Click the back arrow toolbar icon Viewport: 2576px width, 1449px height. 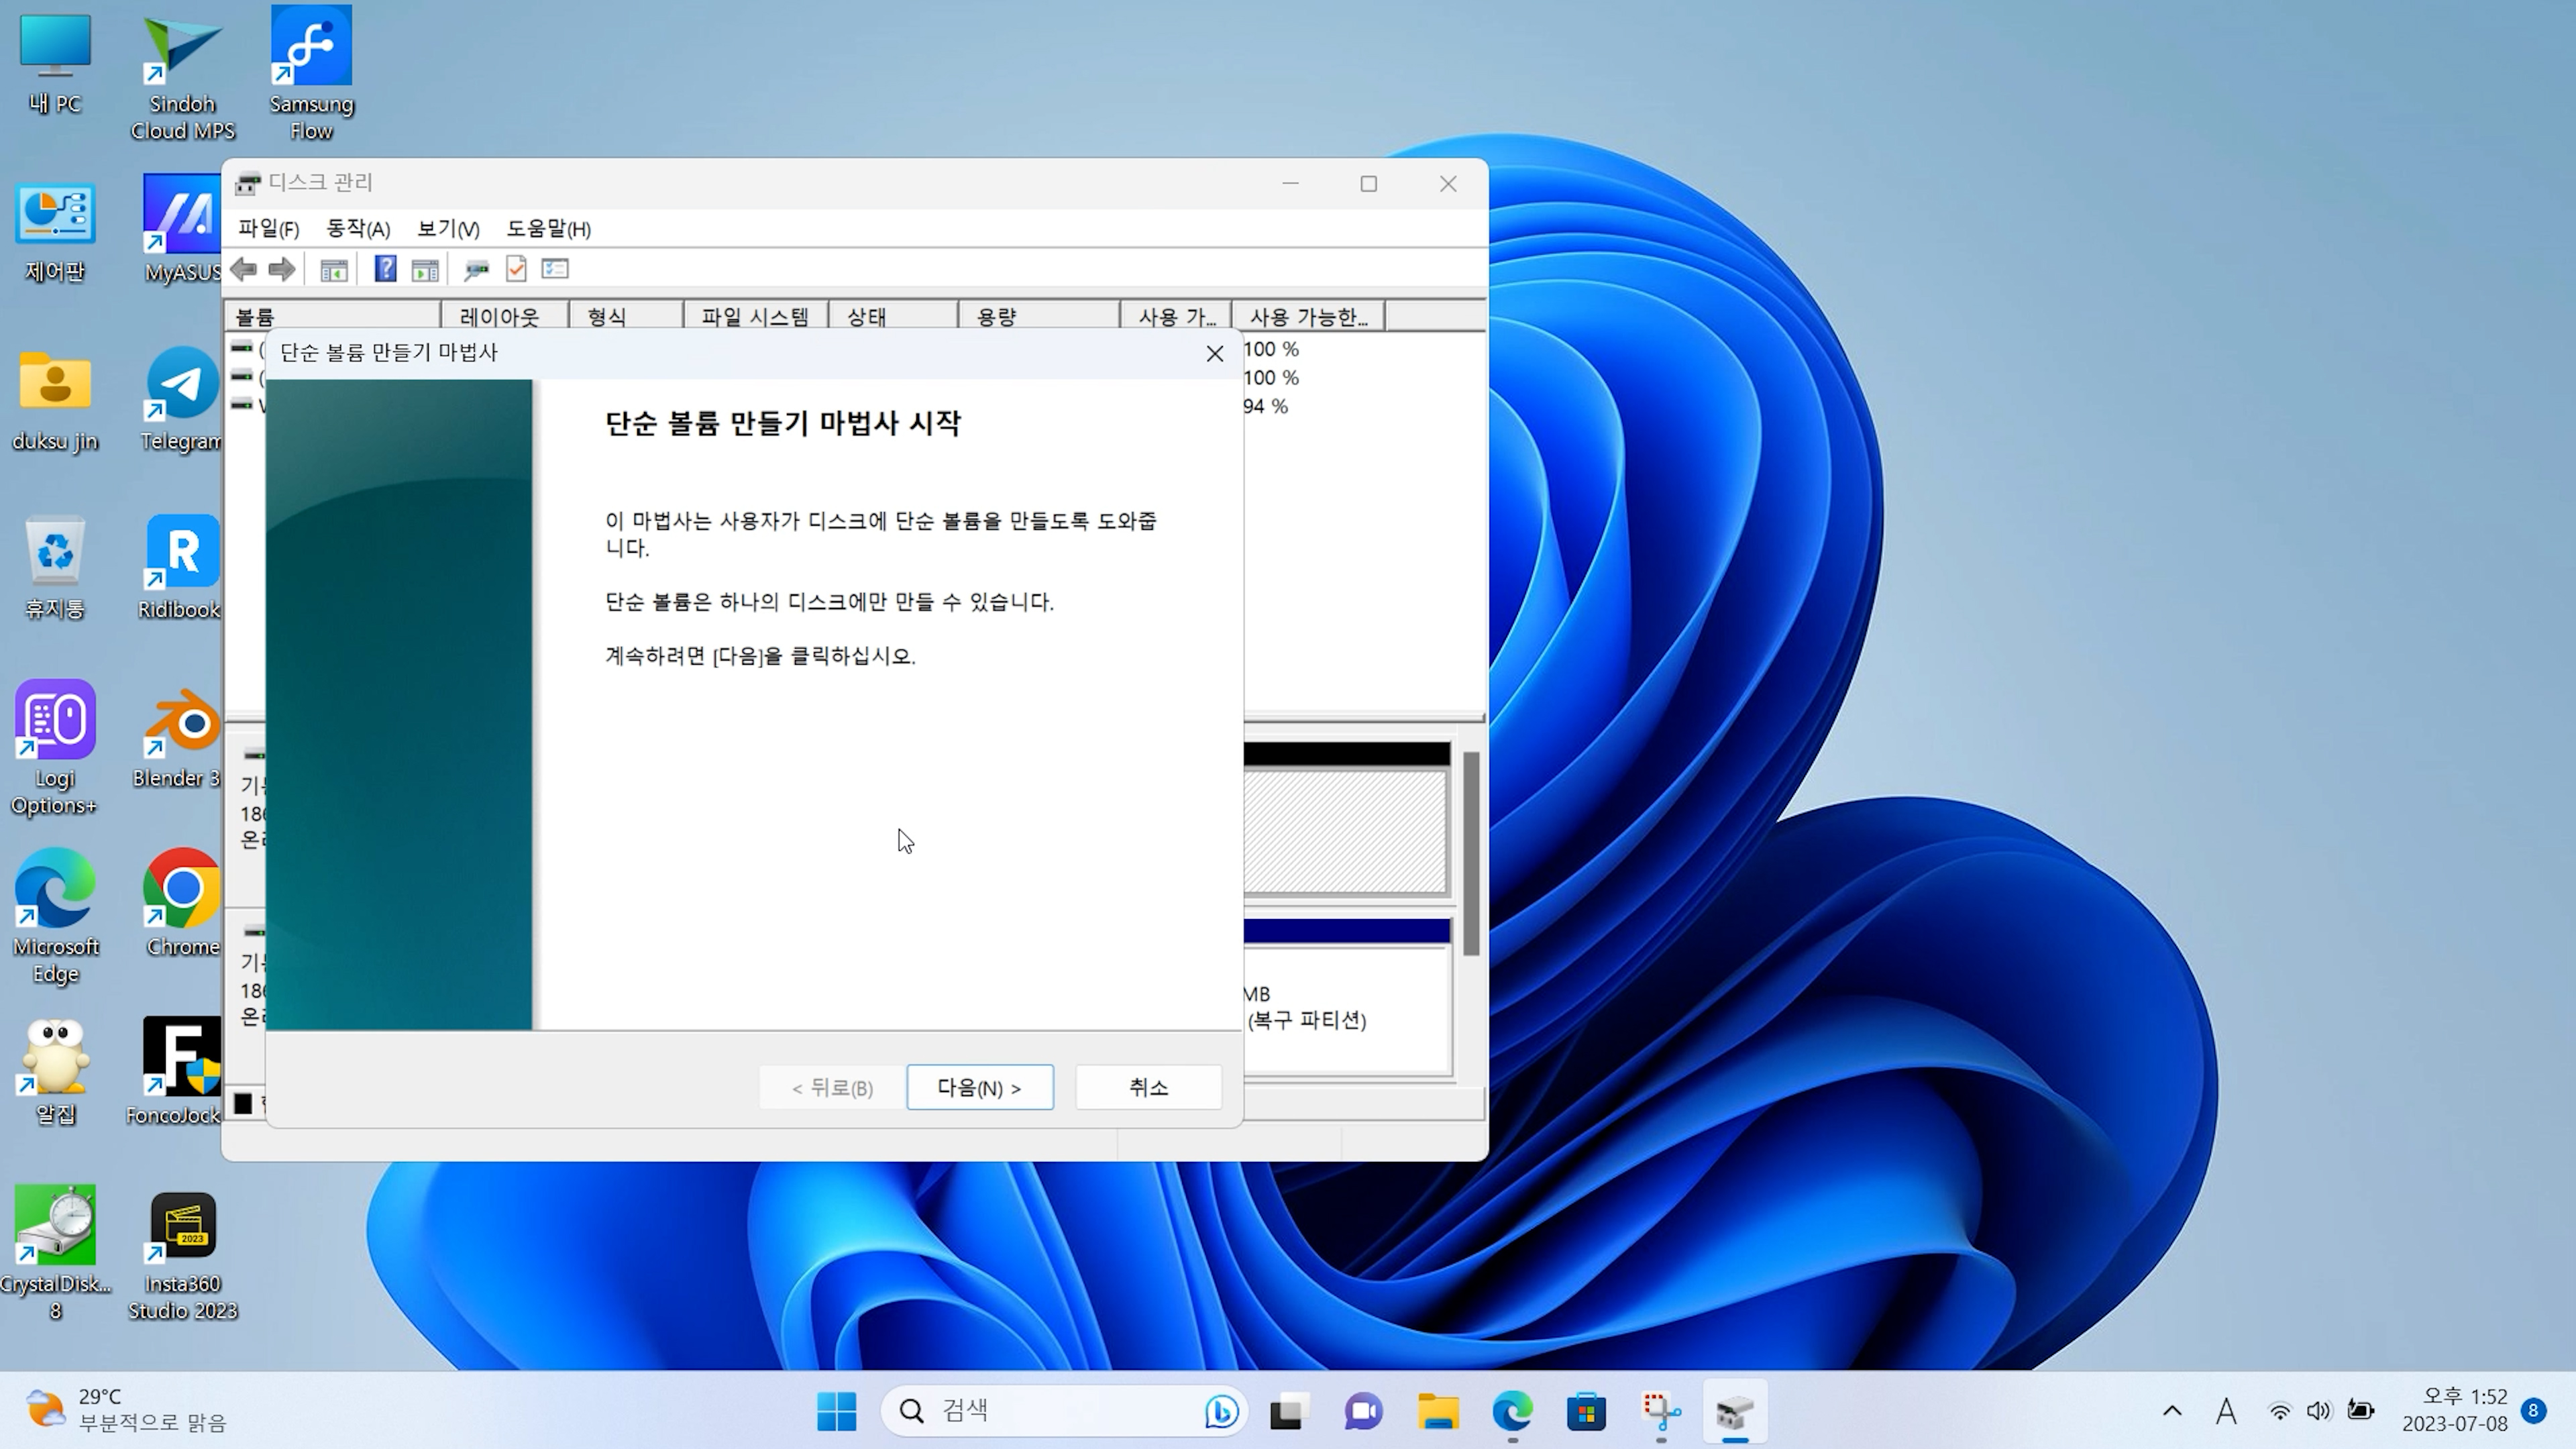click(244, 269)
